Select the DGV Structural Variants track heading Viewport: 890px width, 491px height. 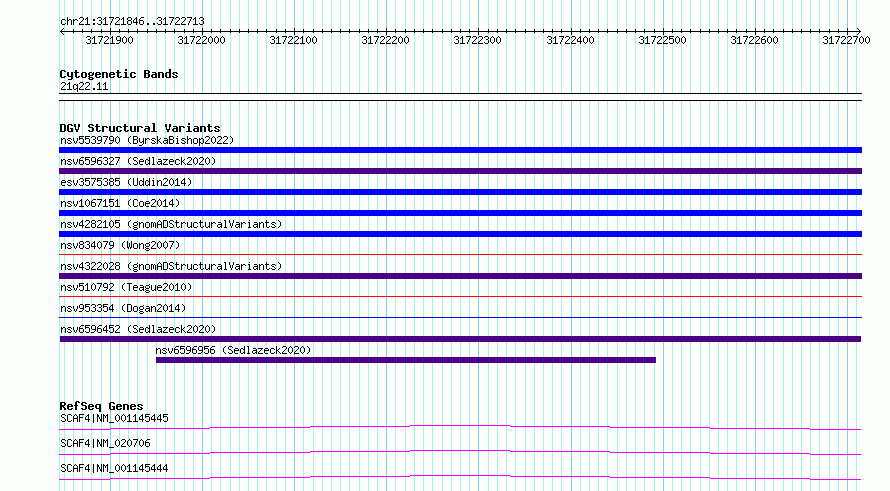pyautogui.click(x=140, y=128)
